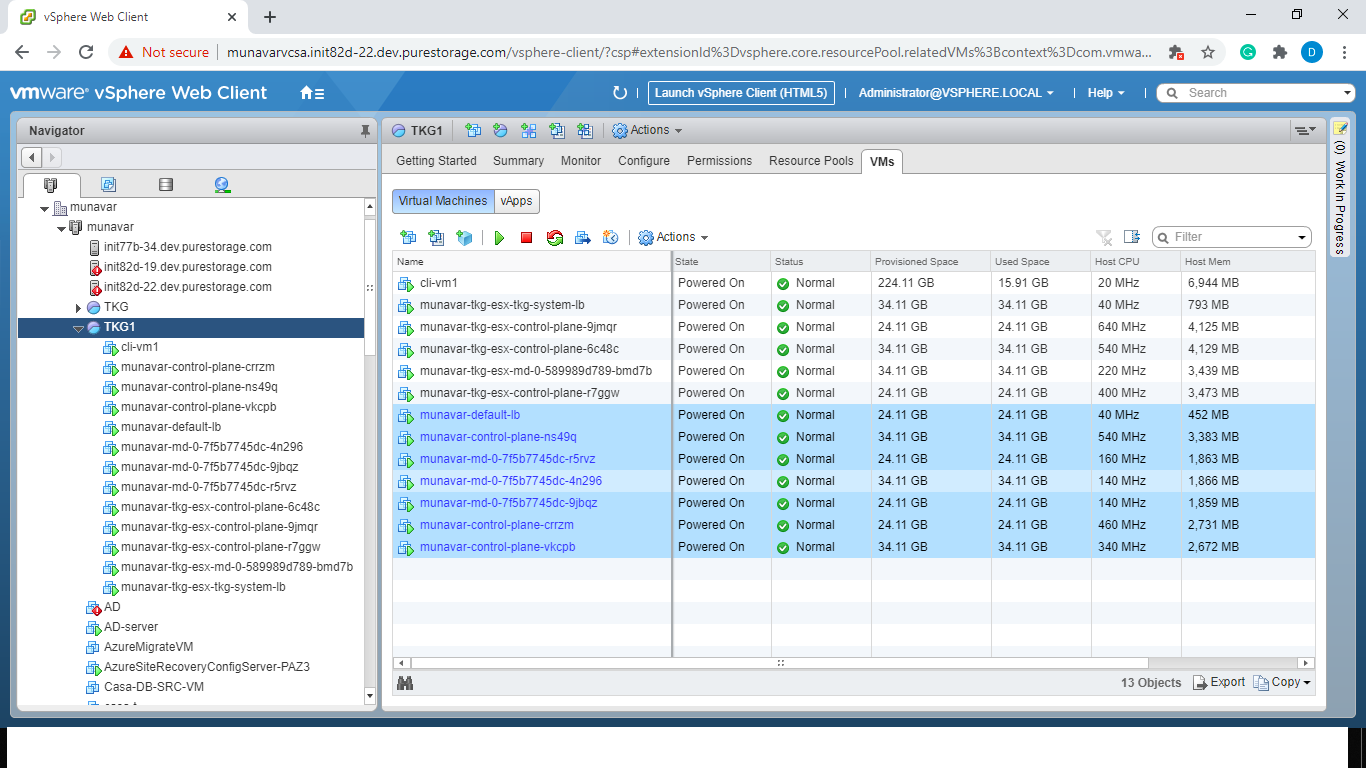Viewport: 1366px width, 768px height.
Task: Open the Permissions tab
Action: click(719, 161)
